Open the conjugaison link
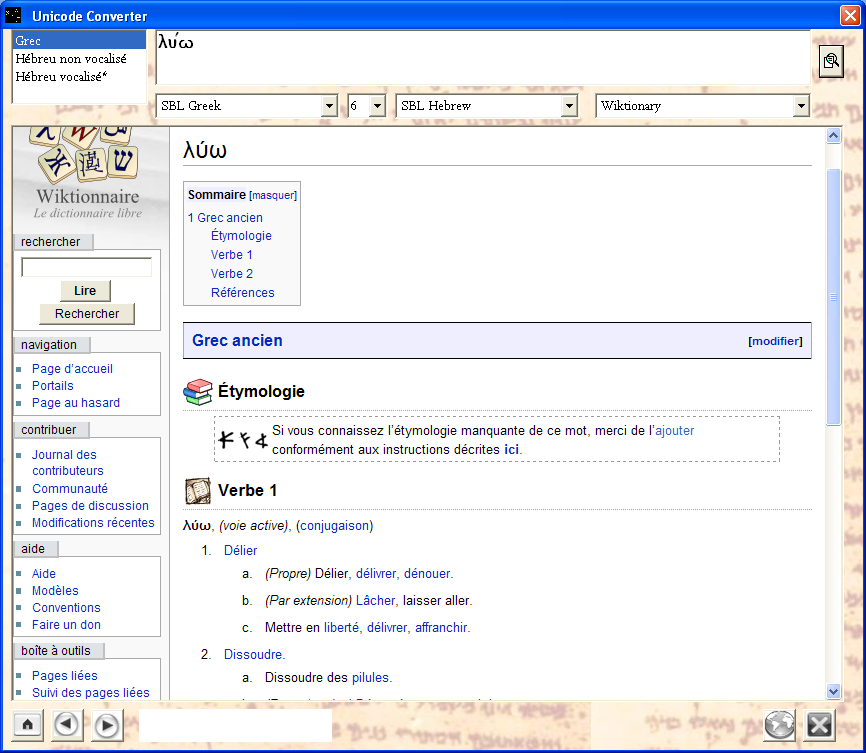Viewport: 866px width, 753px height. point(335,525)
